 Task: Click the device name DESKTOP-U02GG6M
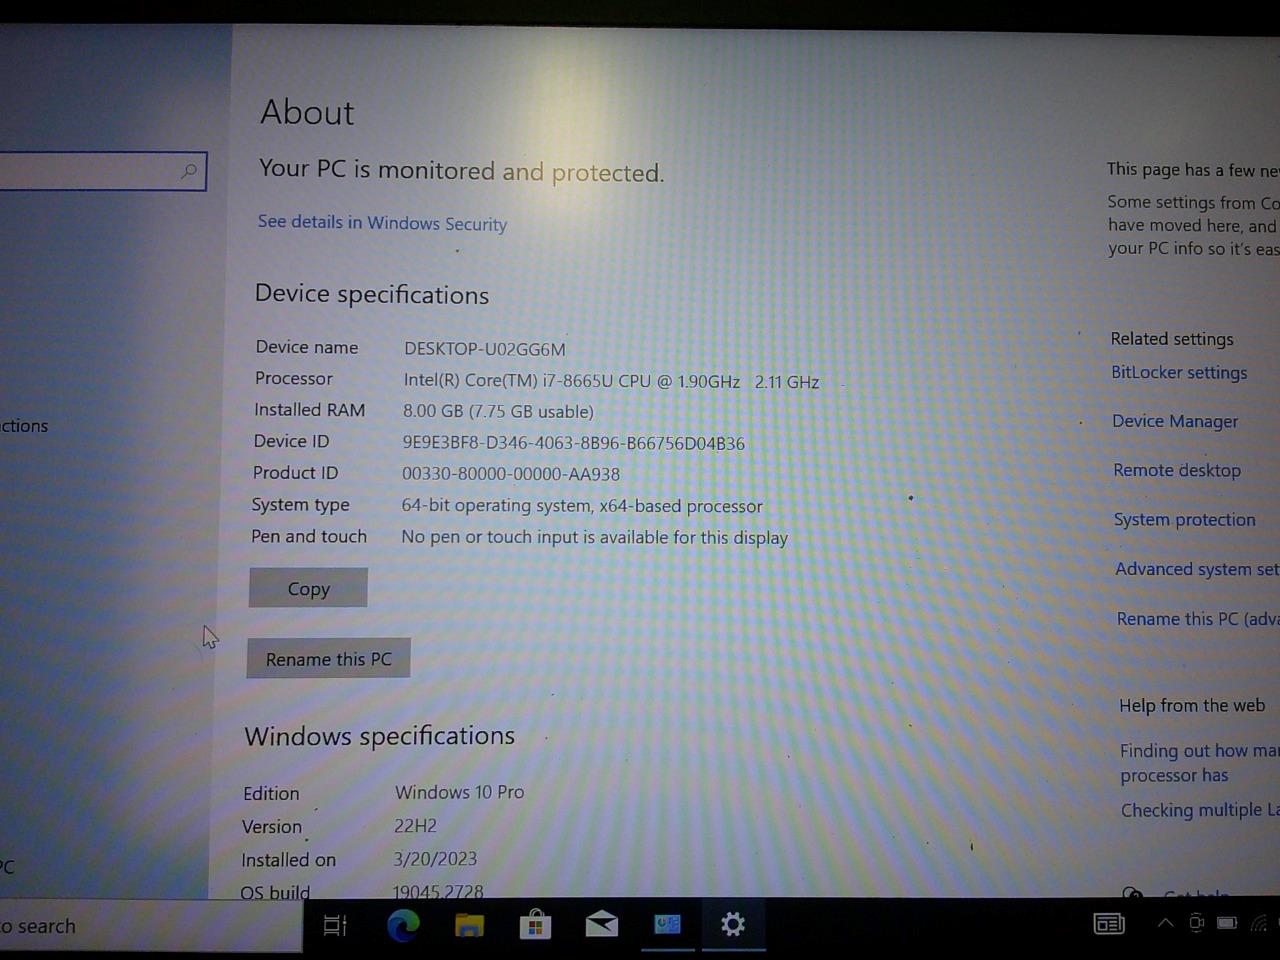485,349
